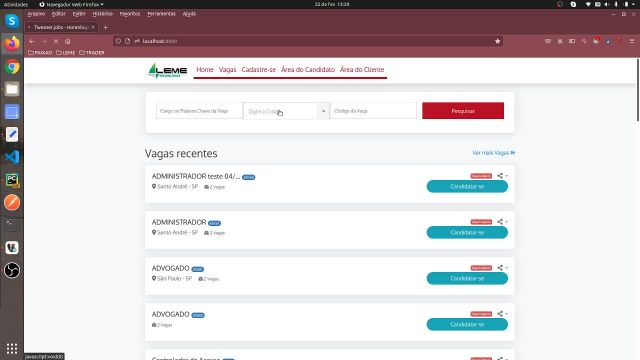
Task: Share the São Paulo ADVOGADO job
Action: [x=502, y=268]
